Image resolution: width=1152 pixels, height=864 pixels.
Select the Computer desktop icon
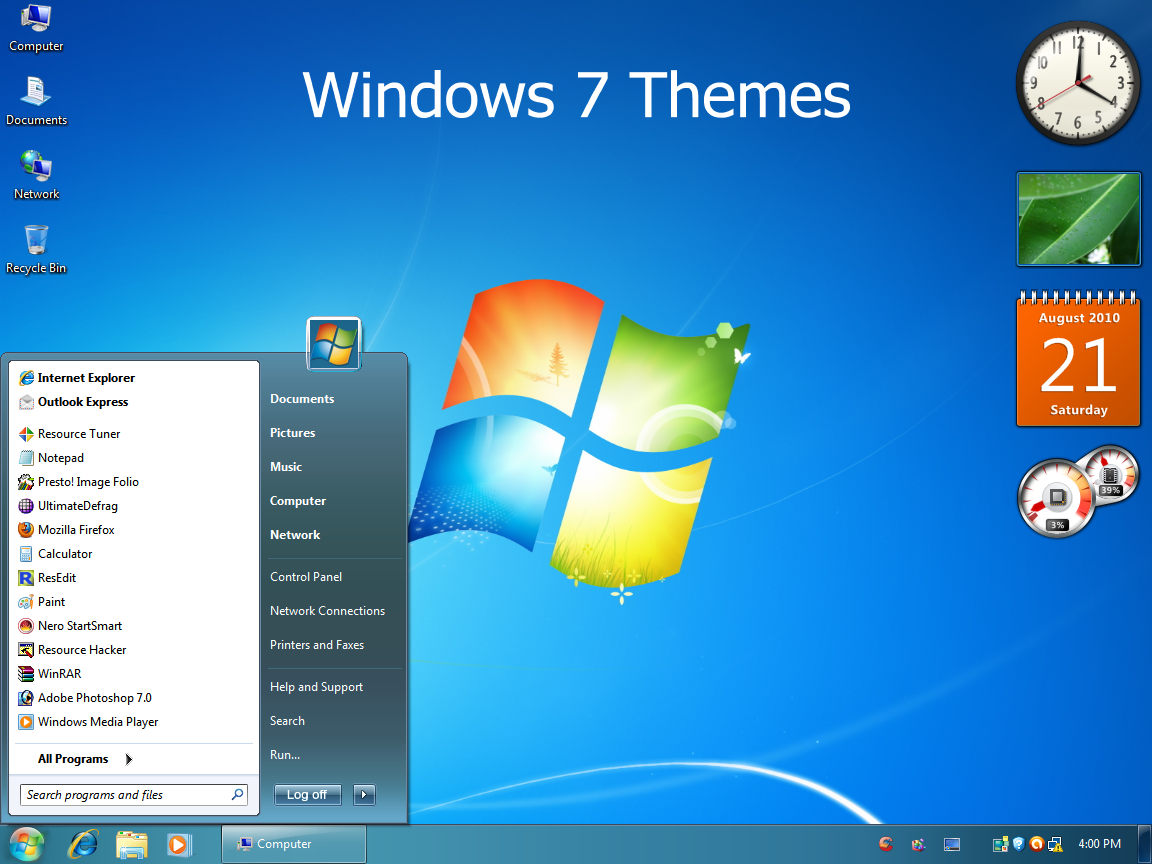(x=36, y=28)
